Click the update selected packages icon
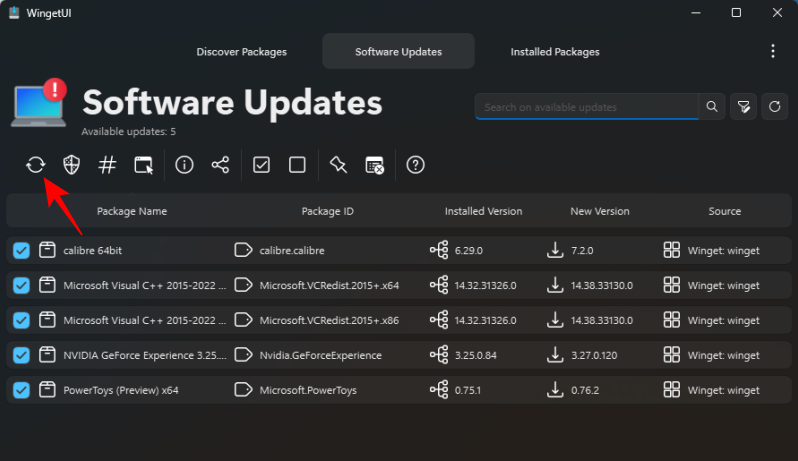798x461 pixels. (x=36, y=165)
